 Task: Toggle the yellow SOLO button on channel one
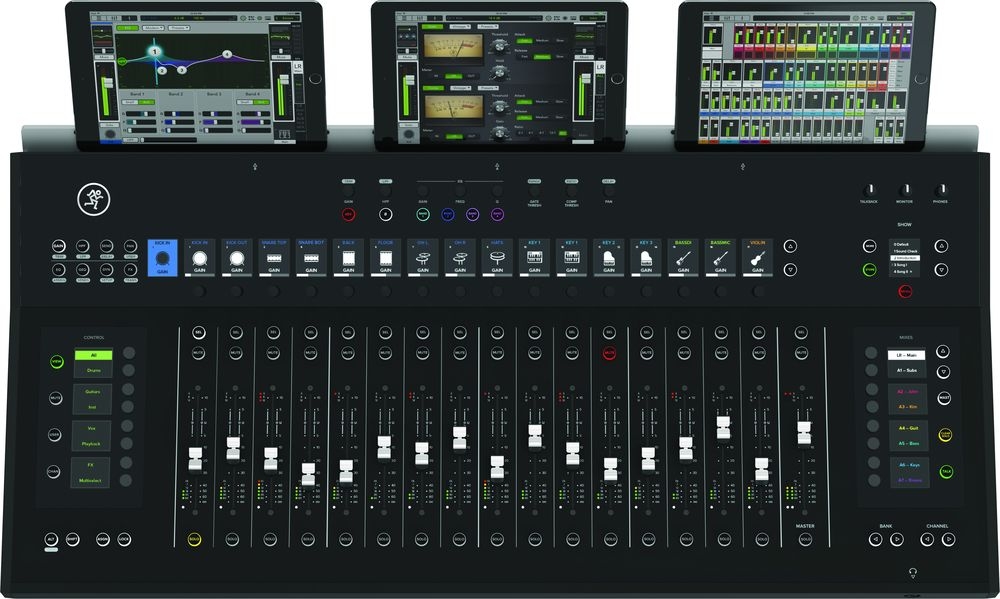point(196,540)
